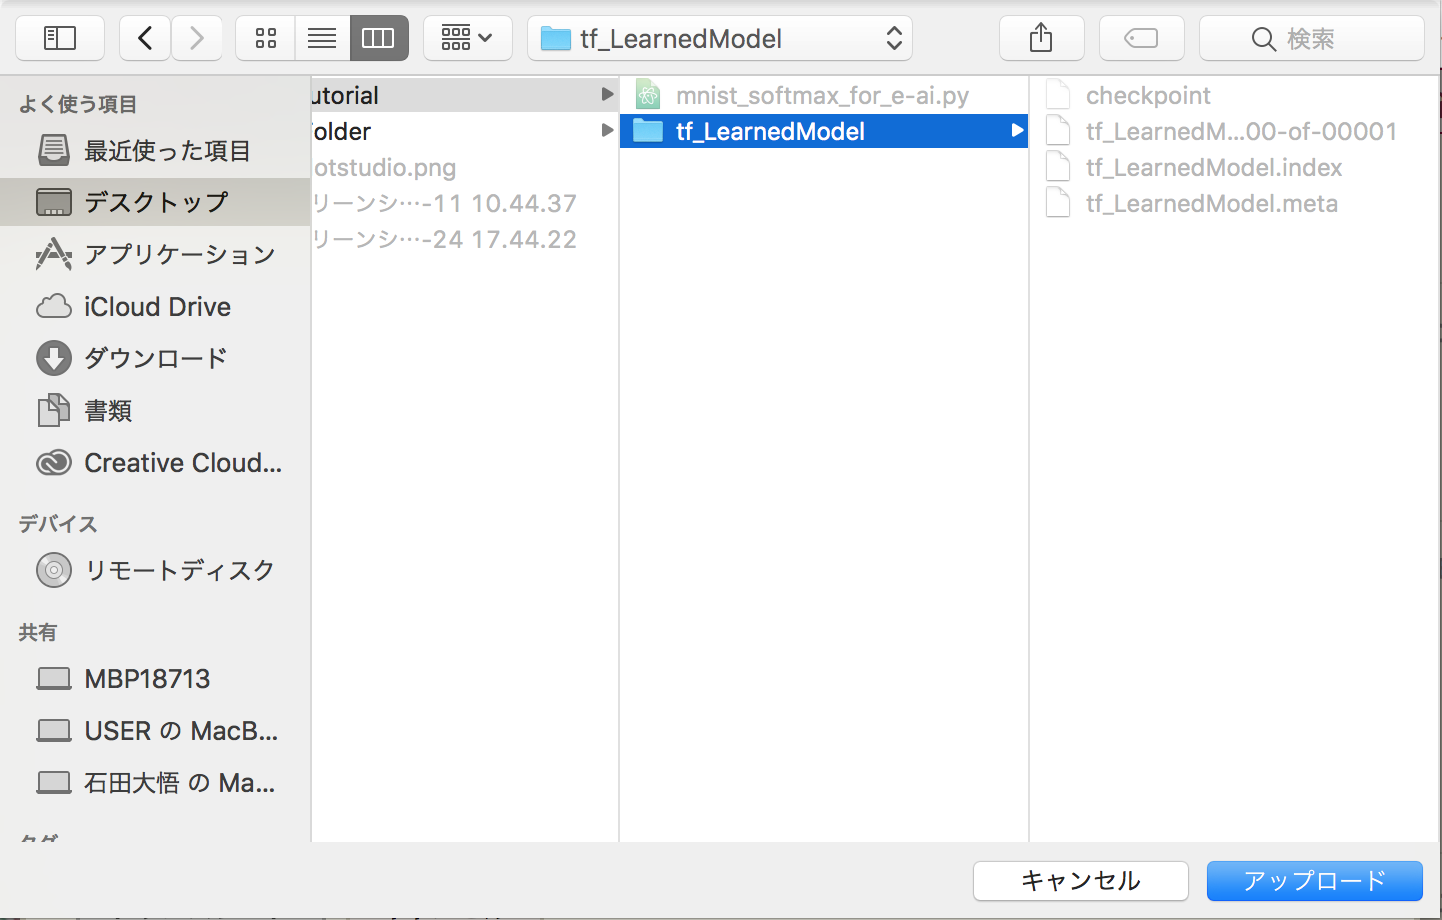Open アプリケーション in the sidebar
The image size is (1442, 920).
point(155,254)
